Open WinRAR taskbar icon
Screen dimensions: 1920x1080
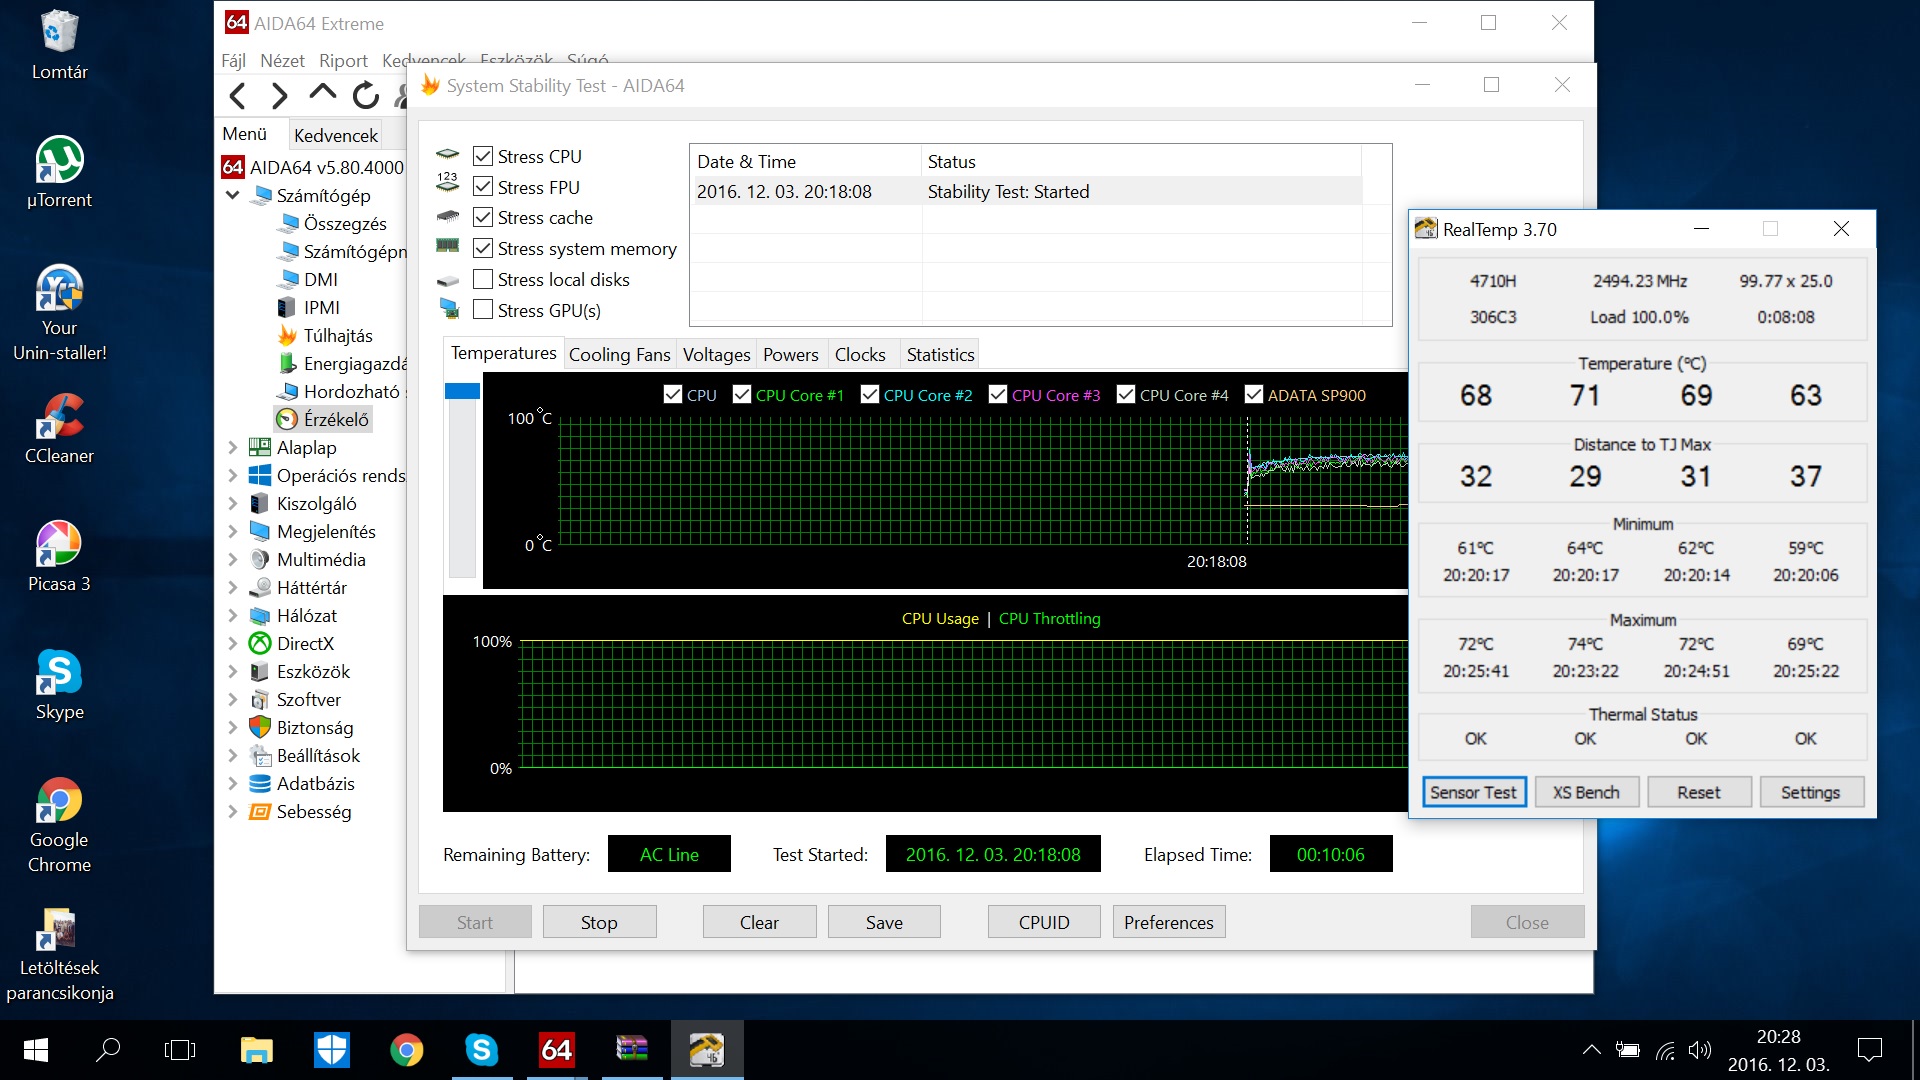point(632,1050)
